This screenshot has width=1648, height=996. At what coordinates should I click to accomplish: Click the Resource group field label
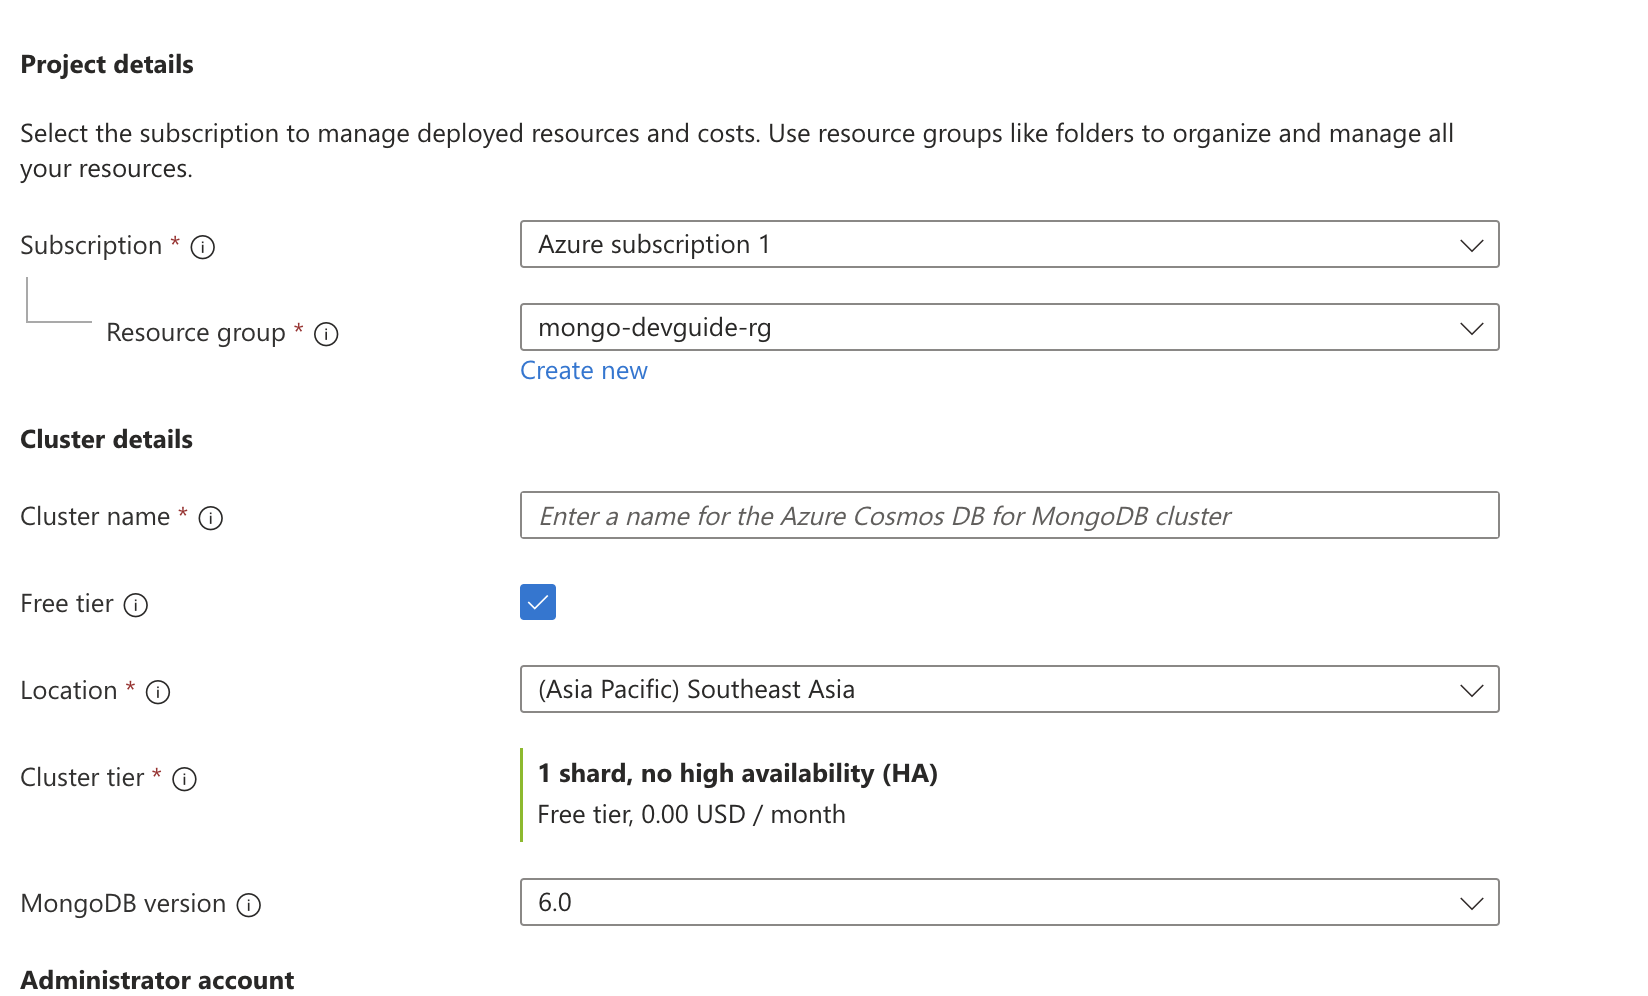pos(196,333)
